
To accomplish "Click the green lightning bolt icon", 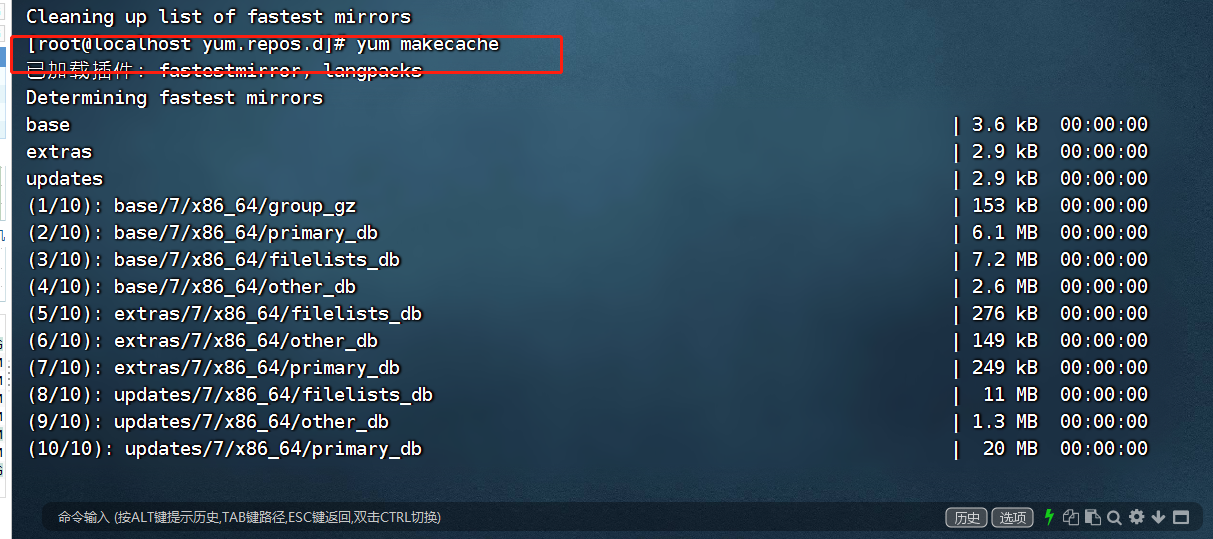I will point(1049,517).
